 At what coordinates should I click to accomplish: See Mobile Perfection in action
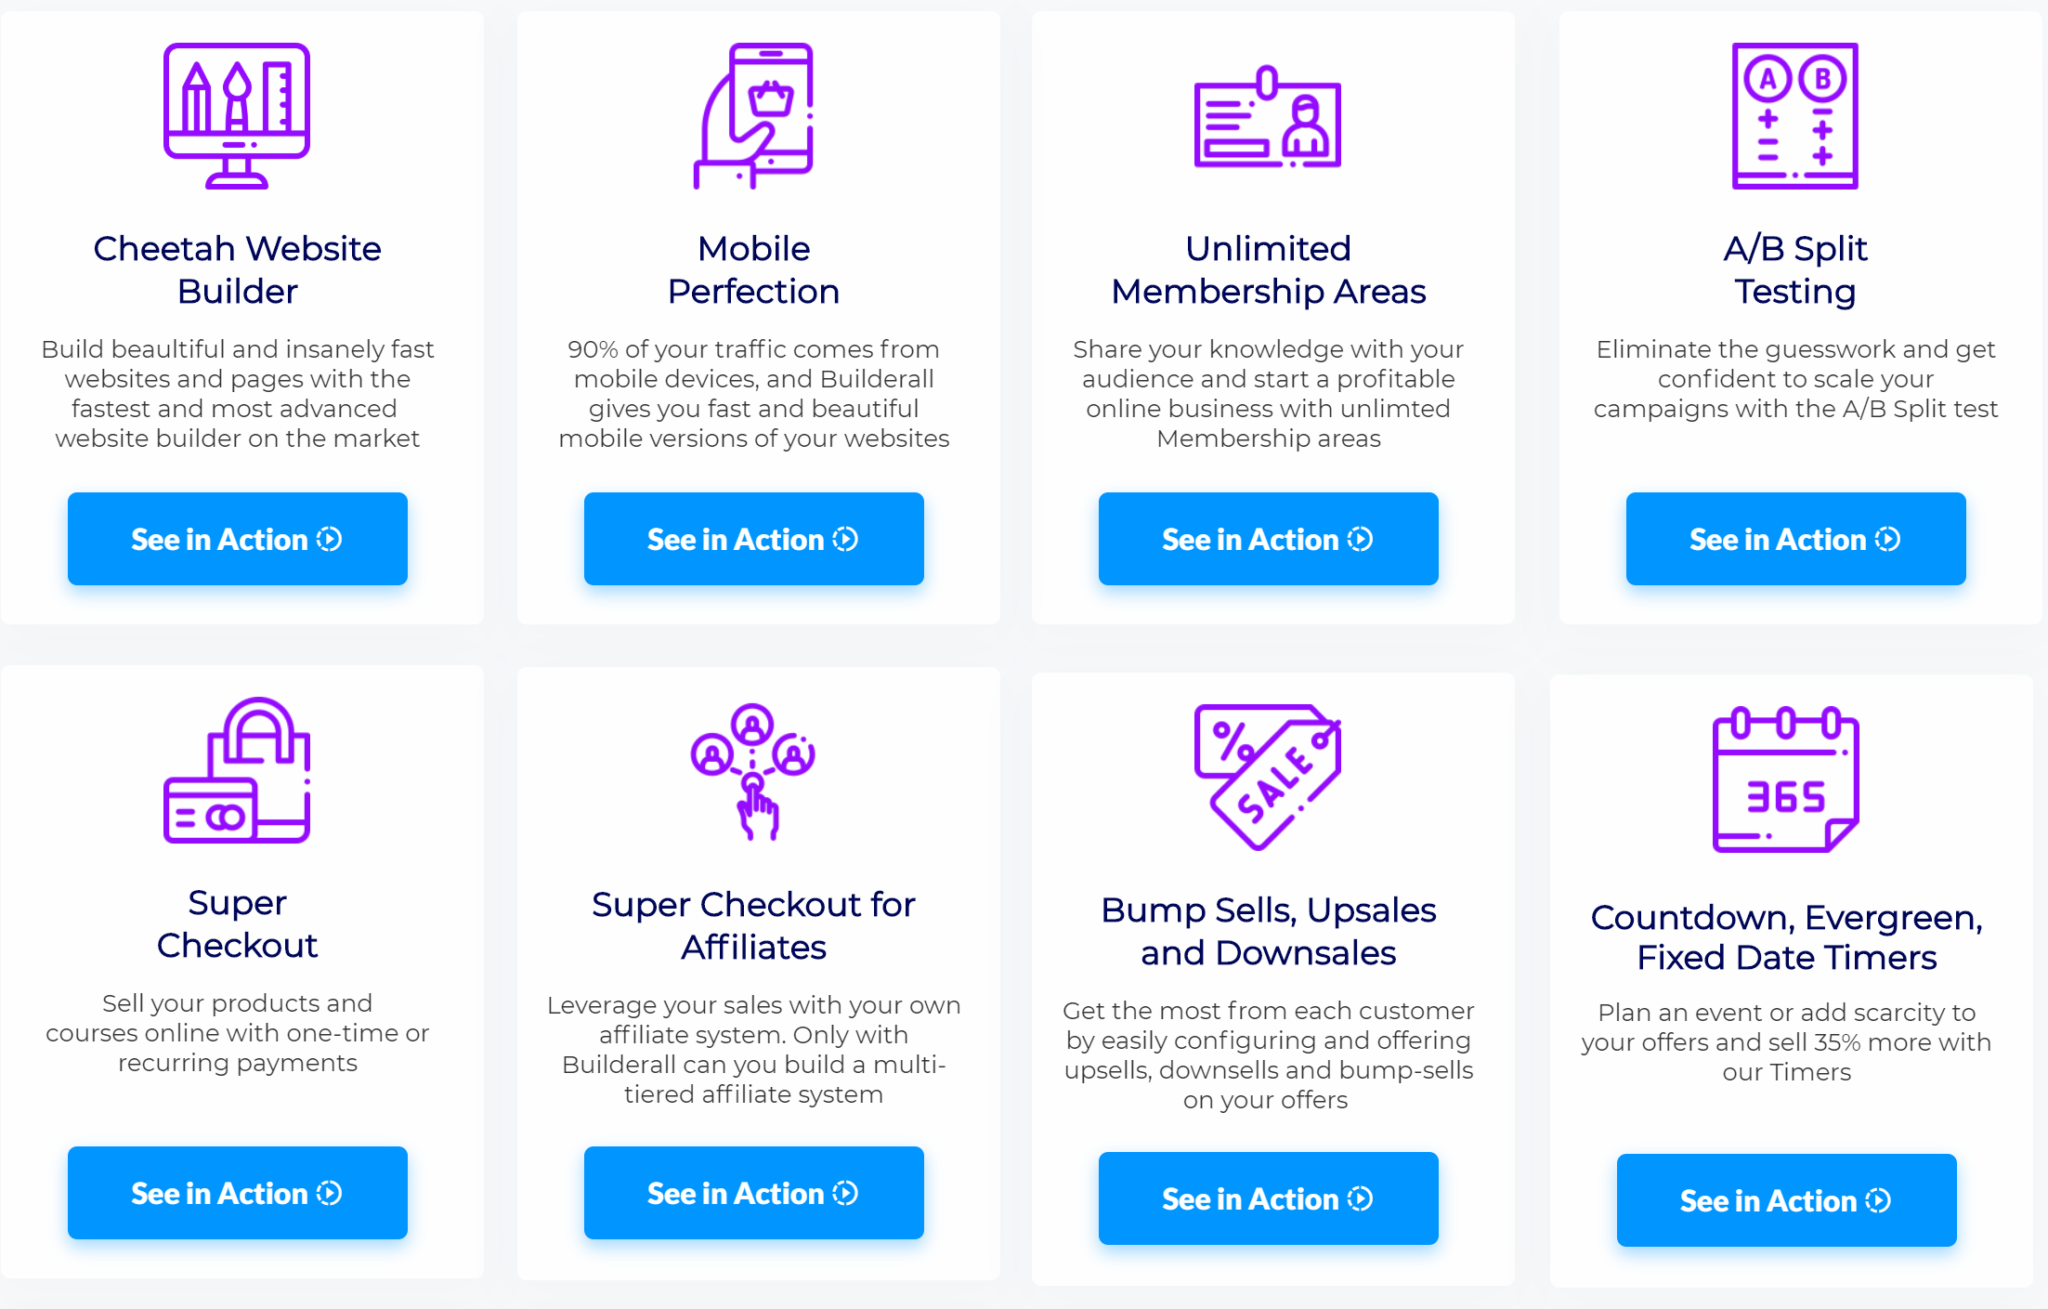[753, 539]
